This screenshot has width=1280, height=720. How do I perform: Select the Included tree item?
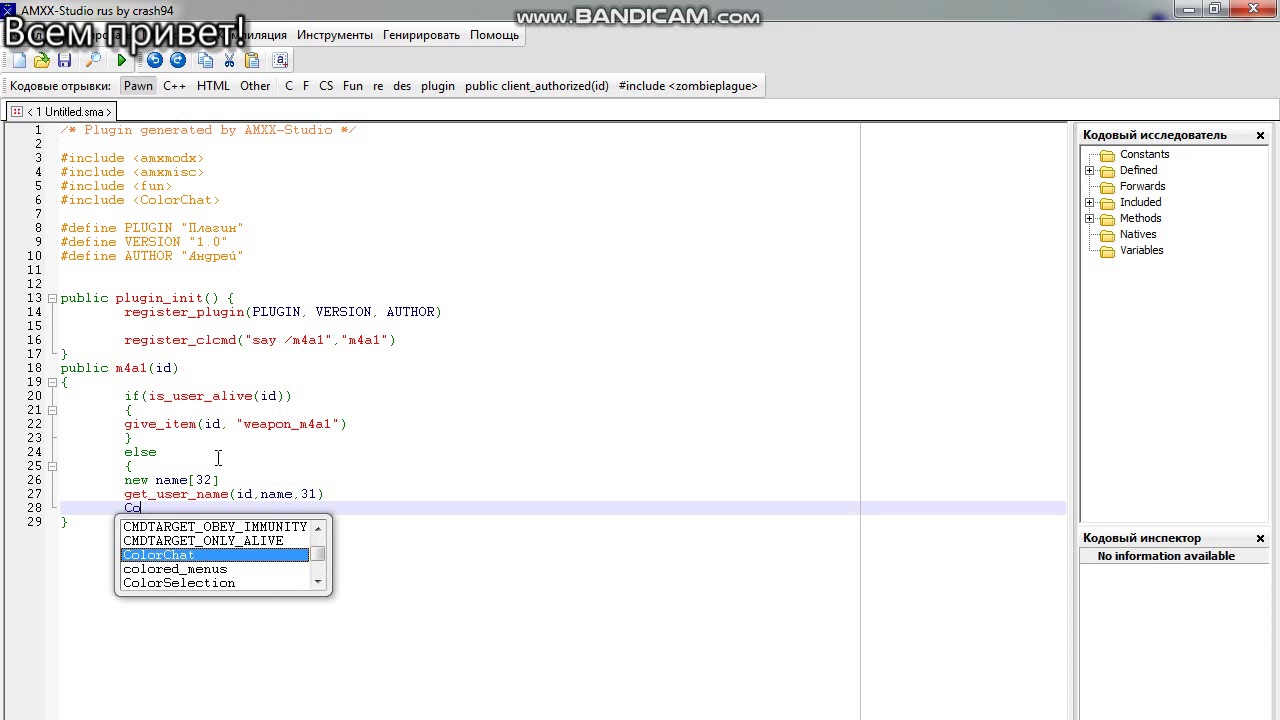click(1140, 203)
